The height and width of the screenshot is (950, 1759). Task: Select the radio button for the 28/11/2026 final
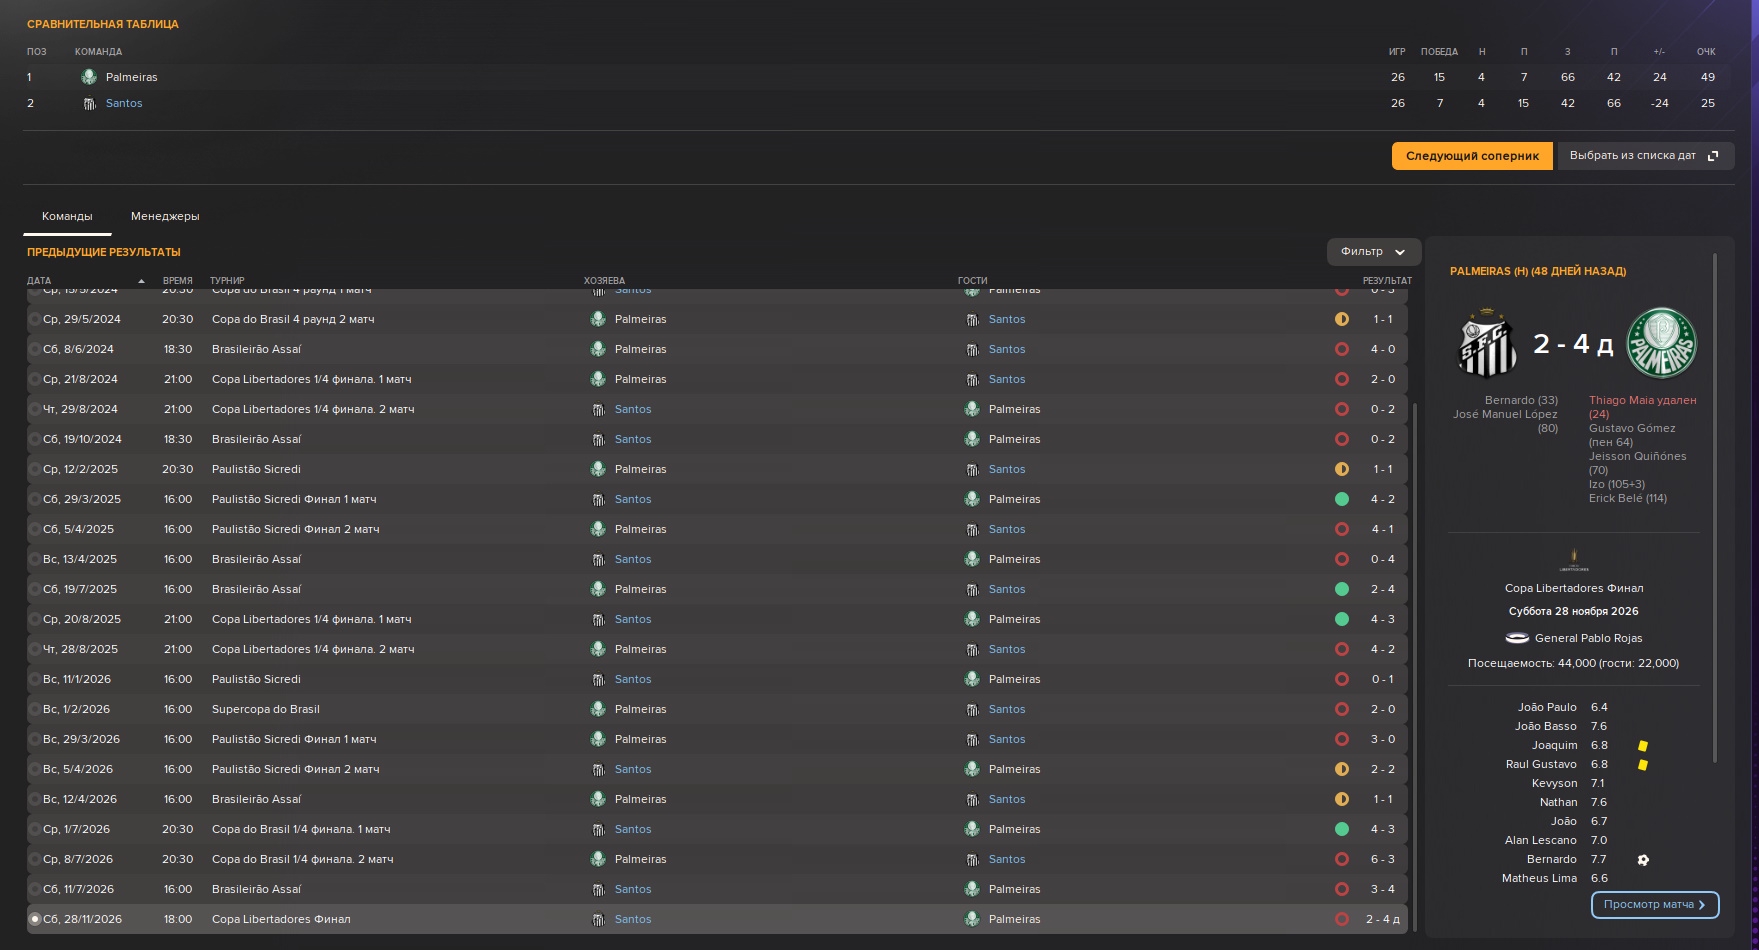[35, 919]
